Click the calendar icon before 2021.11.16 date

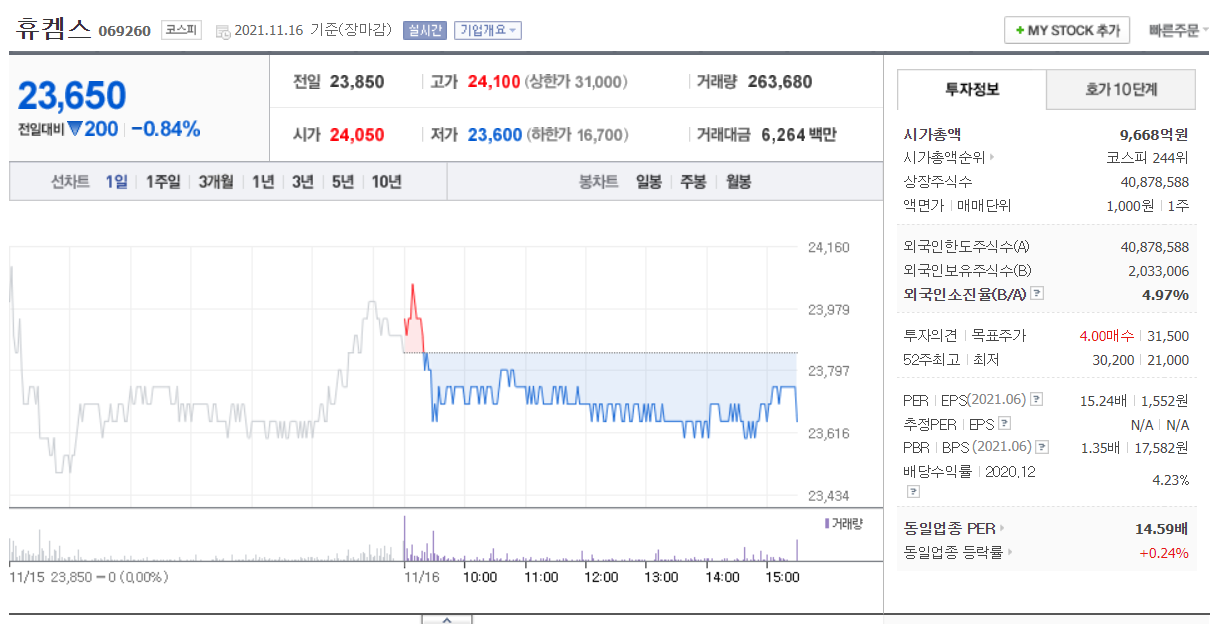point(222,31)
